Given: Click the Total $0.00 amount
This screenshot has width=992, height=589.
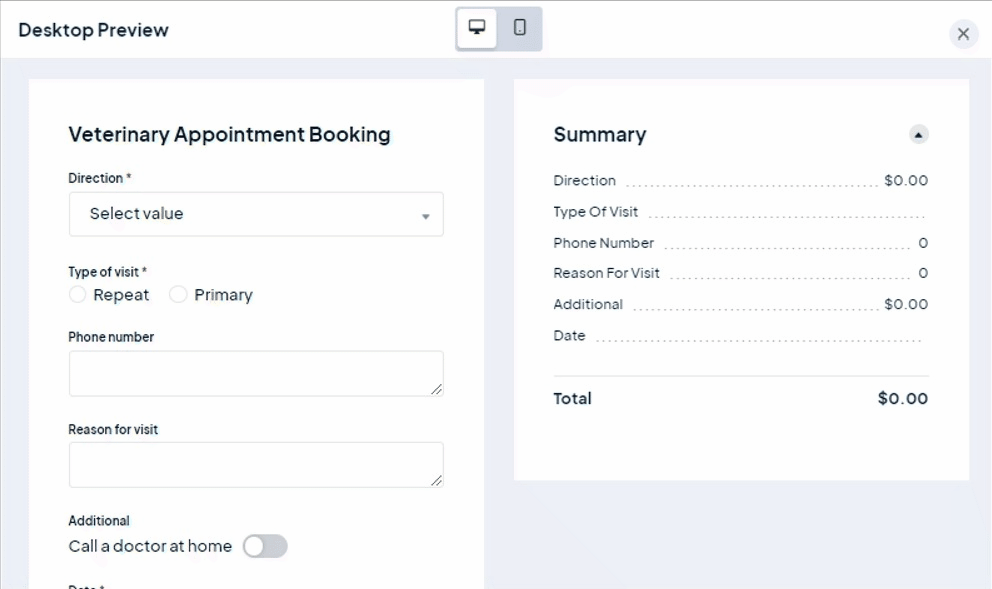Looking at the screenshot, I should tap(902, 398).
